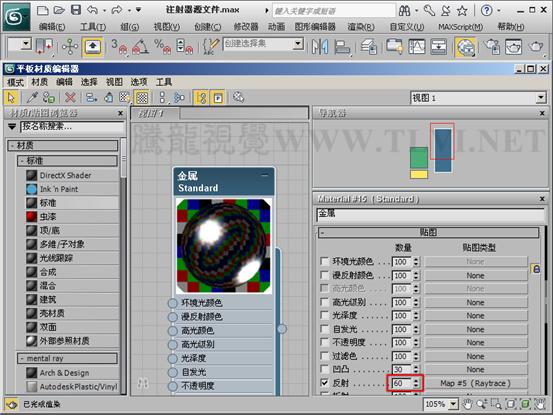Click the pan hand tool in status bar

coord(467,404)
